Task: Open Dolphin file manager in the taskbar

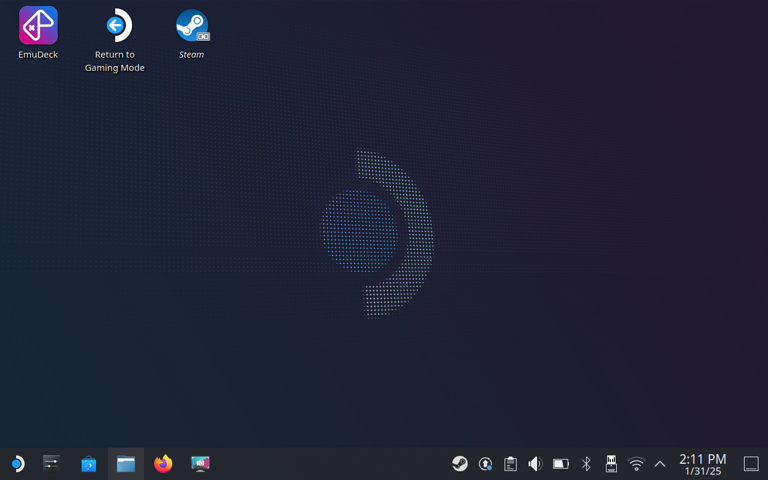Action: click(126, 464)
